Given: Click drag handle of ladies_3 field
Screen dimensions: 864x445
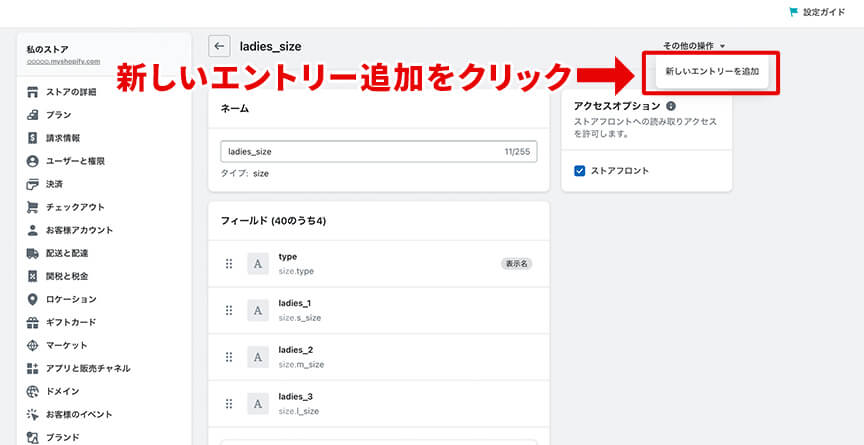Looking at the screenshot, I should click(x=229, y=404).
